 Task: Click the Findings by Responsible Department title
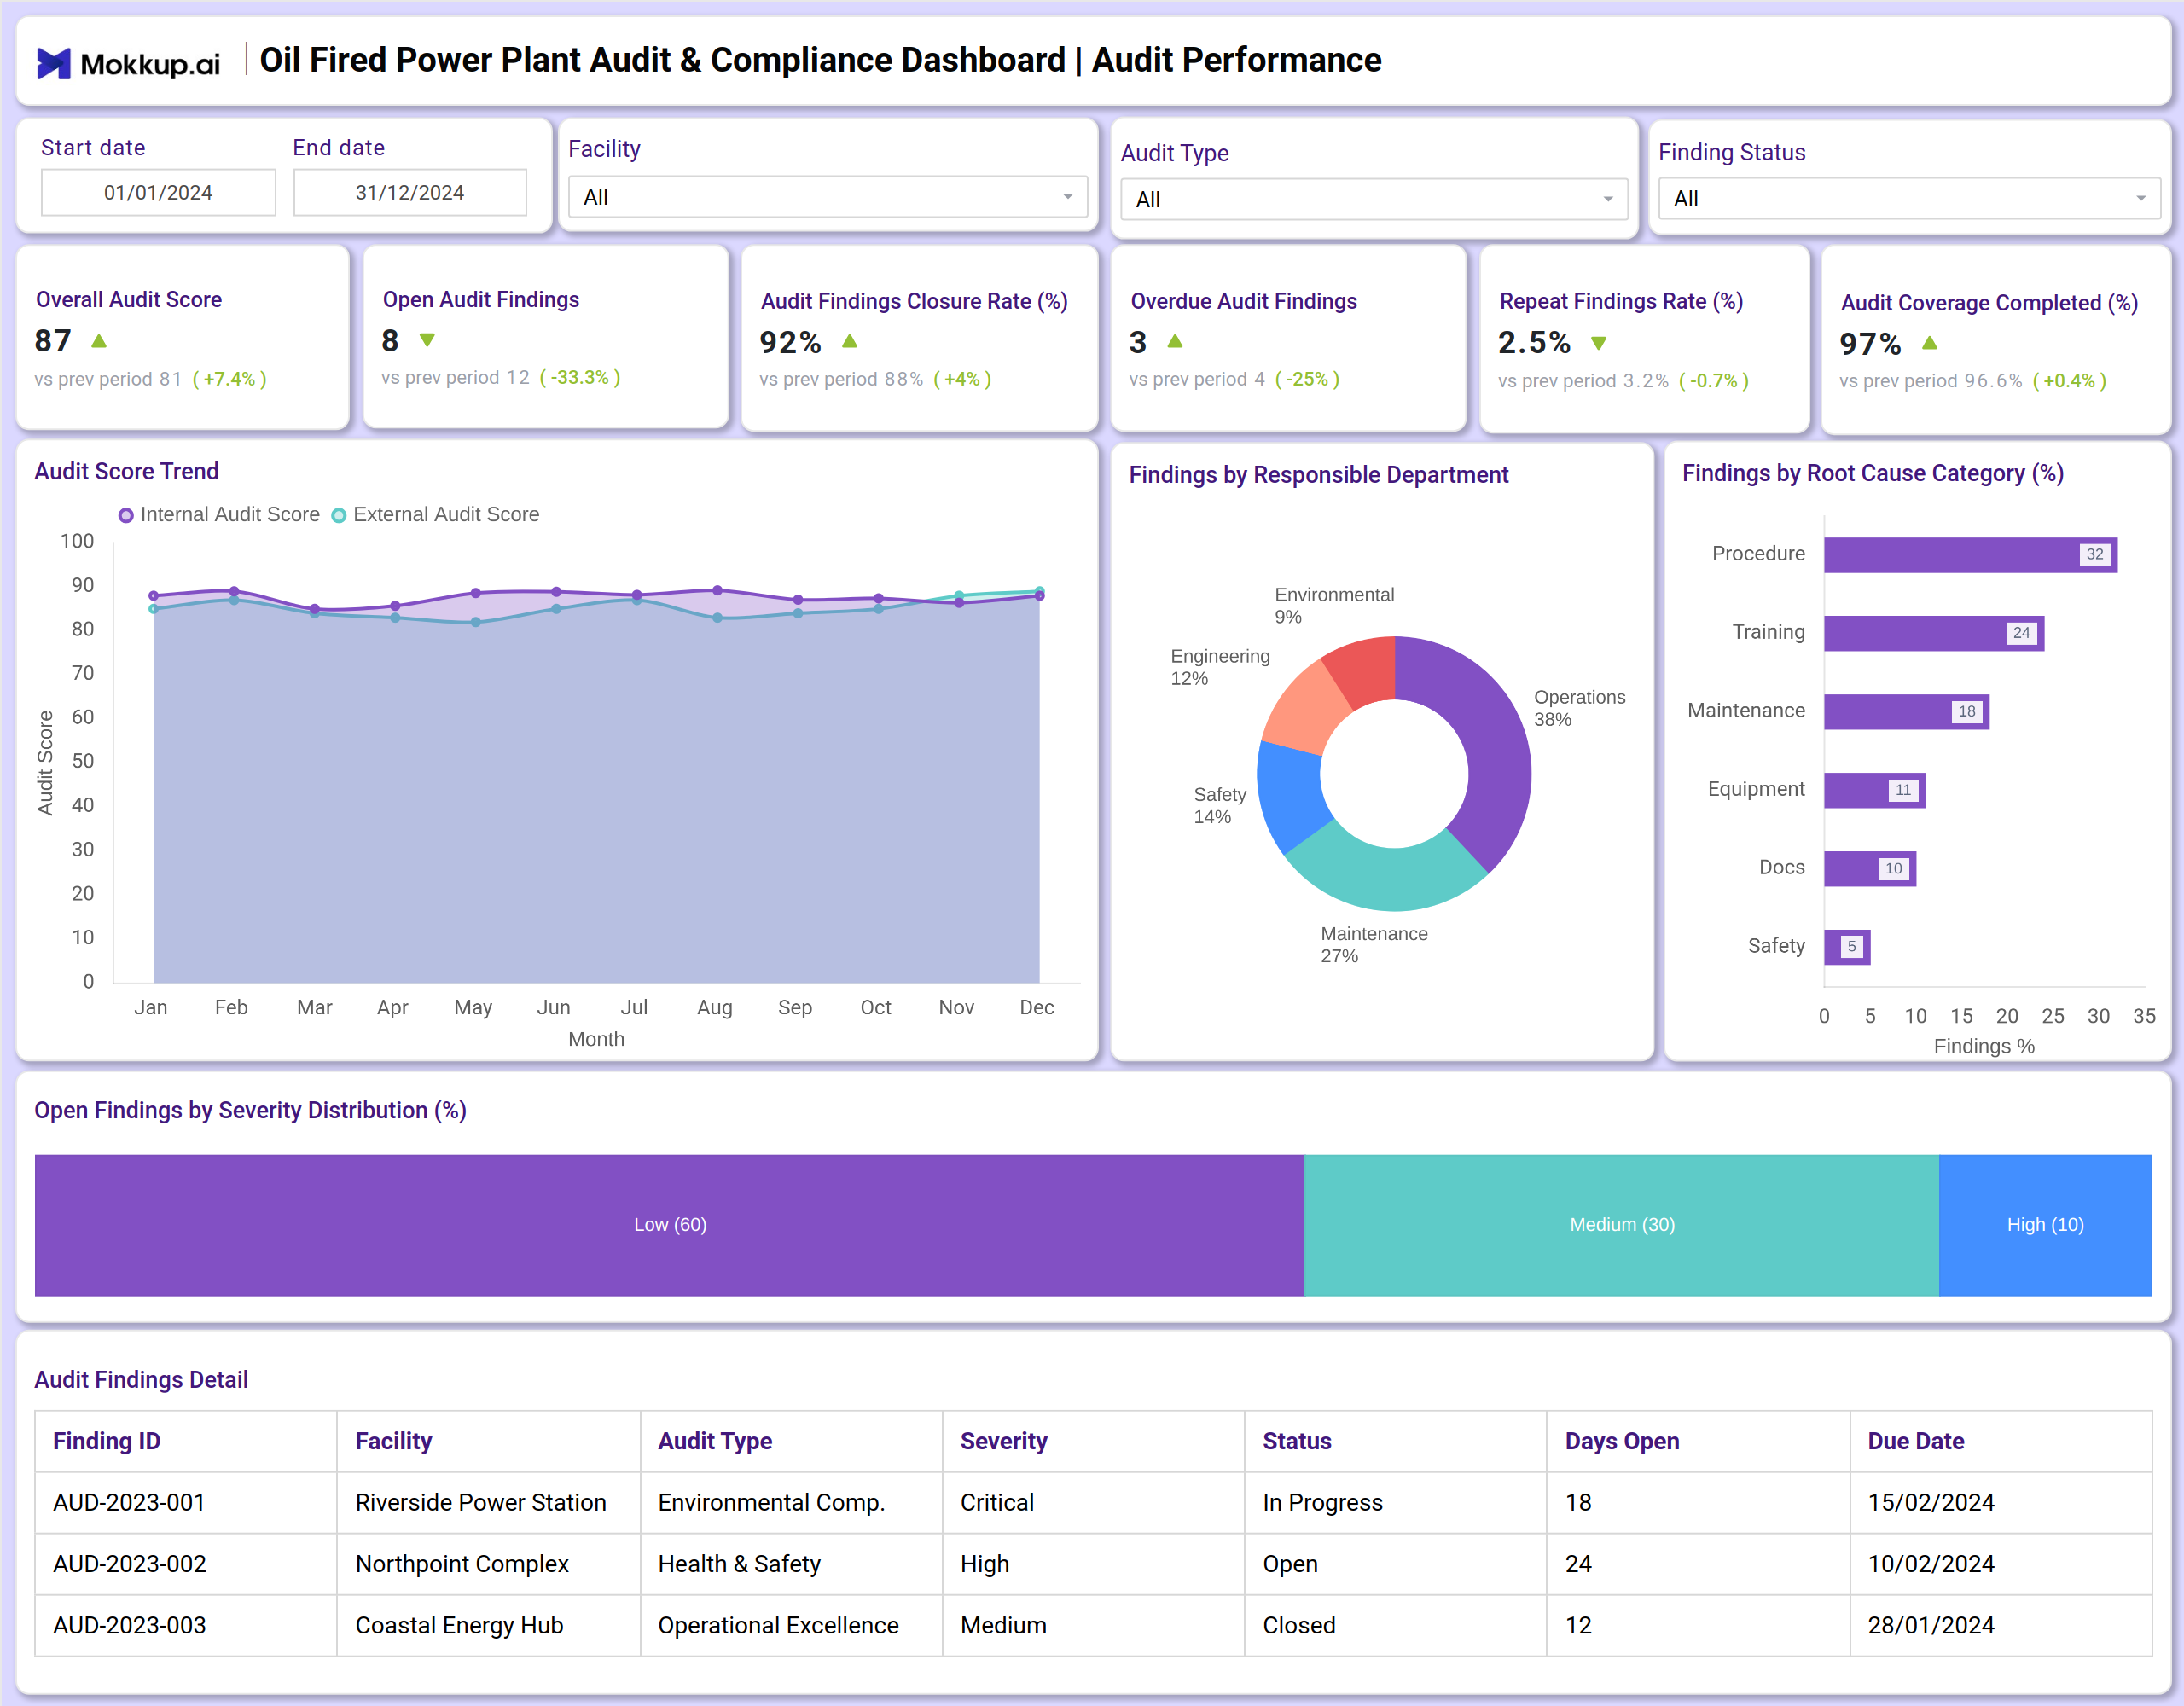click(x=1318, y=475)
